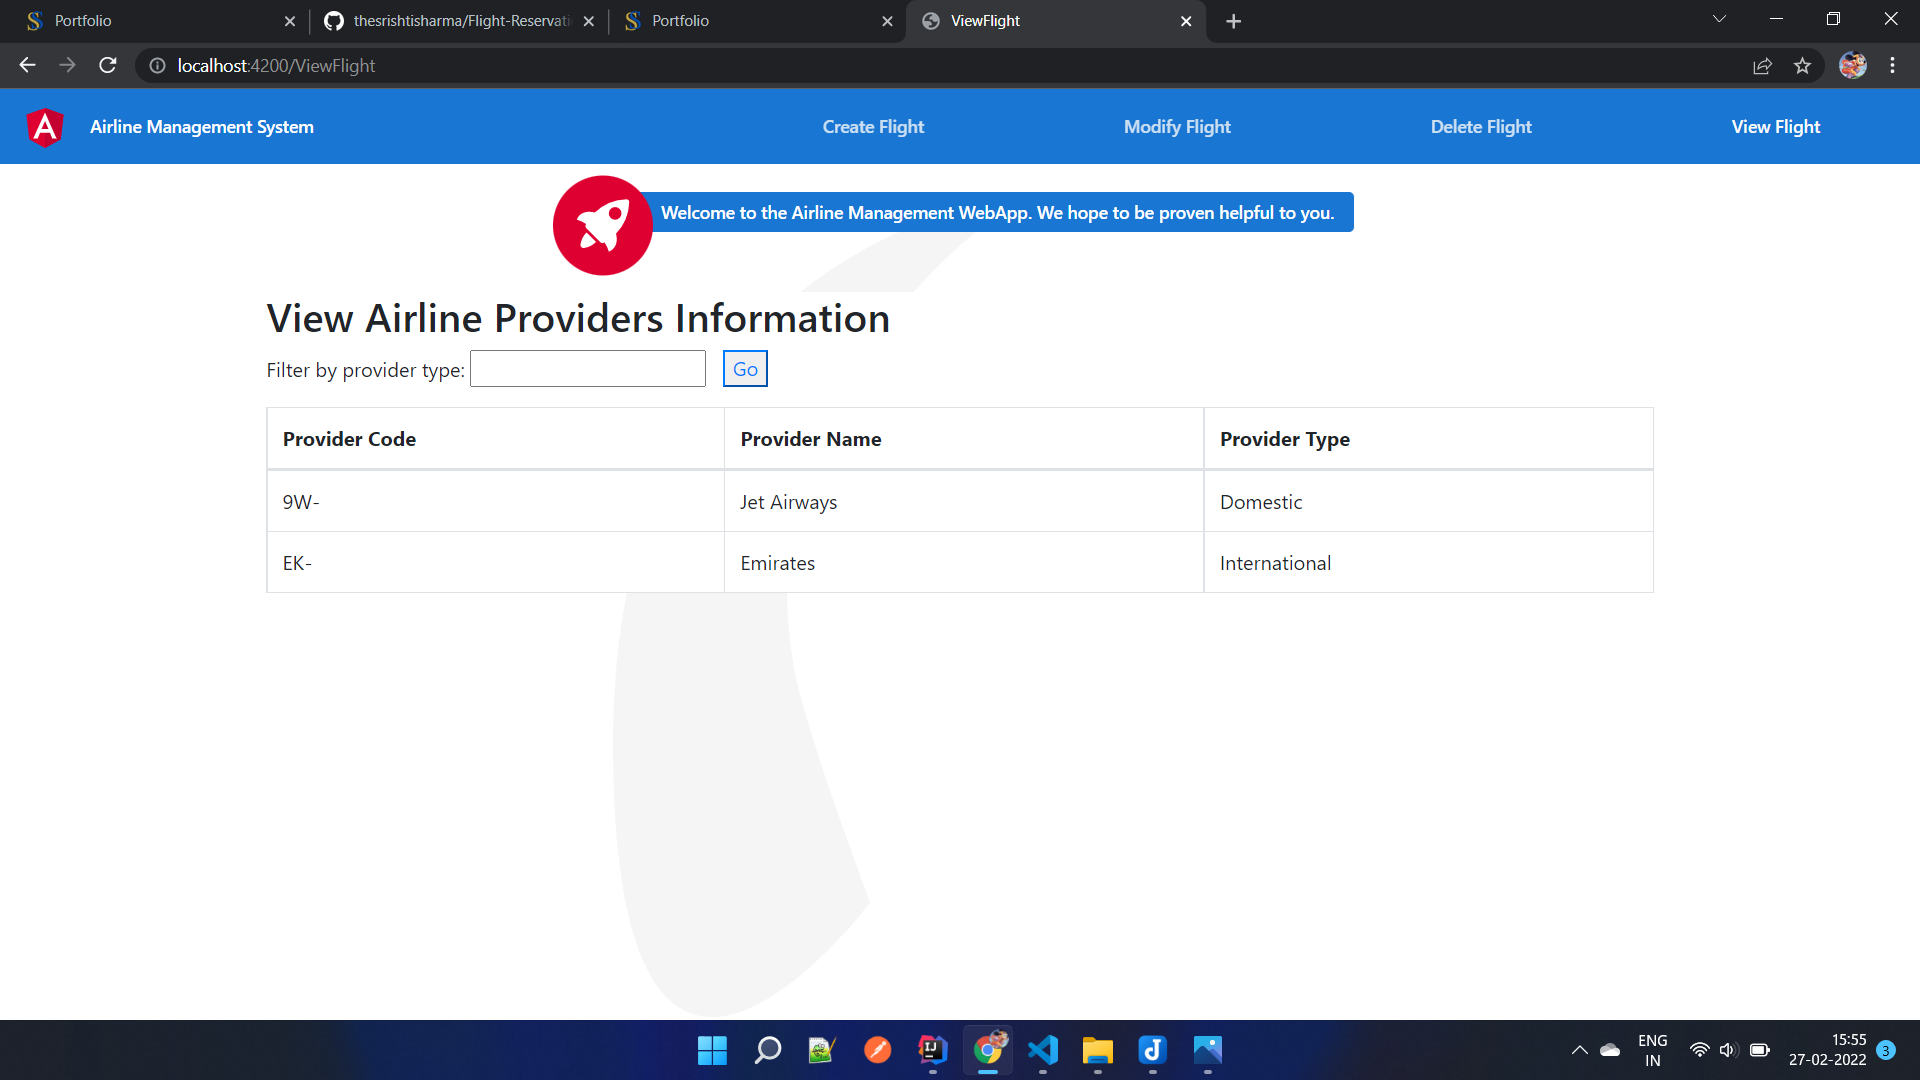Viewport: 1920px width, 1080px height.
Task: Open the share icon in the address bar
Action: point(1762,65)
